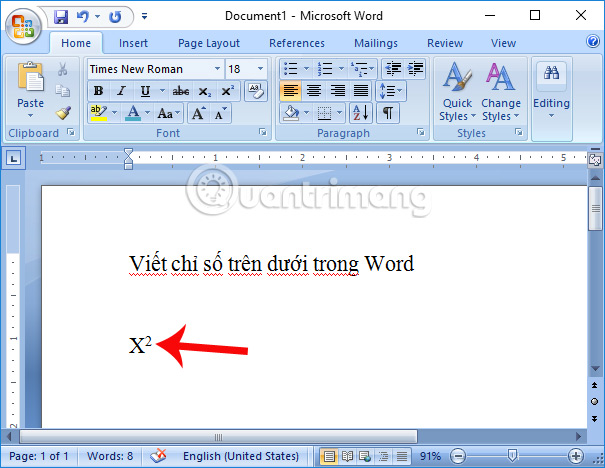Switch to the Review tab
The width and height of the screenshot is (605, 468).
coord(445,43)
